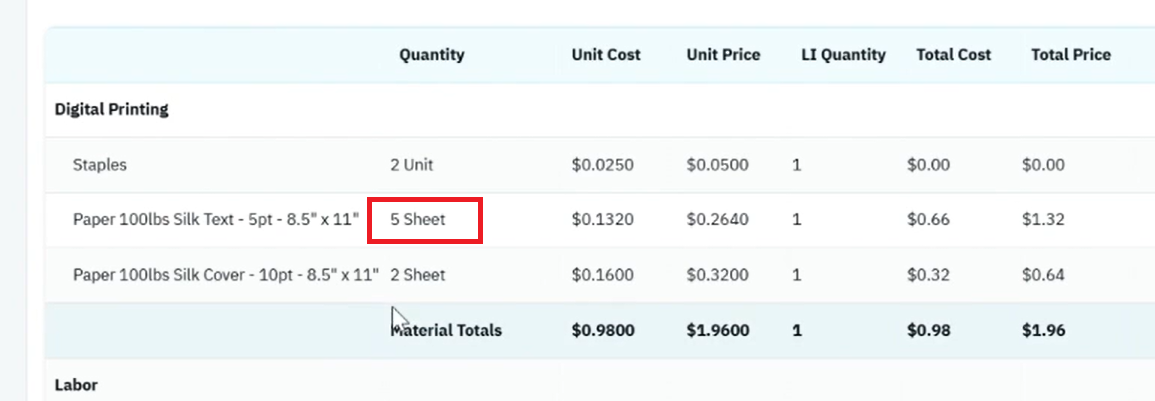This screenshot has width=1155, height=401.
Task: Click the Quantity column header
Action: click(432, 55)
